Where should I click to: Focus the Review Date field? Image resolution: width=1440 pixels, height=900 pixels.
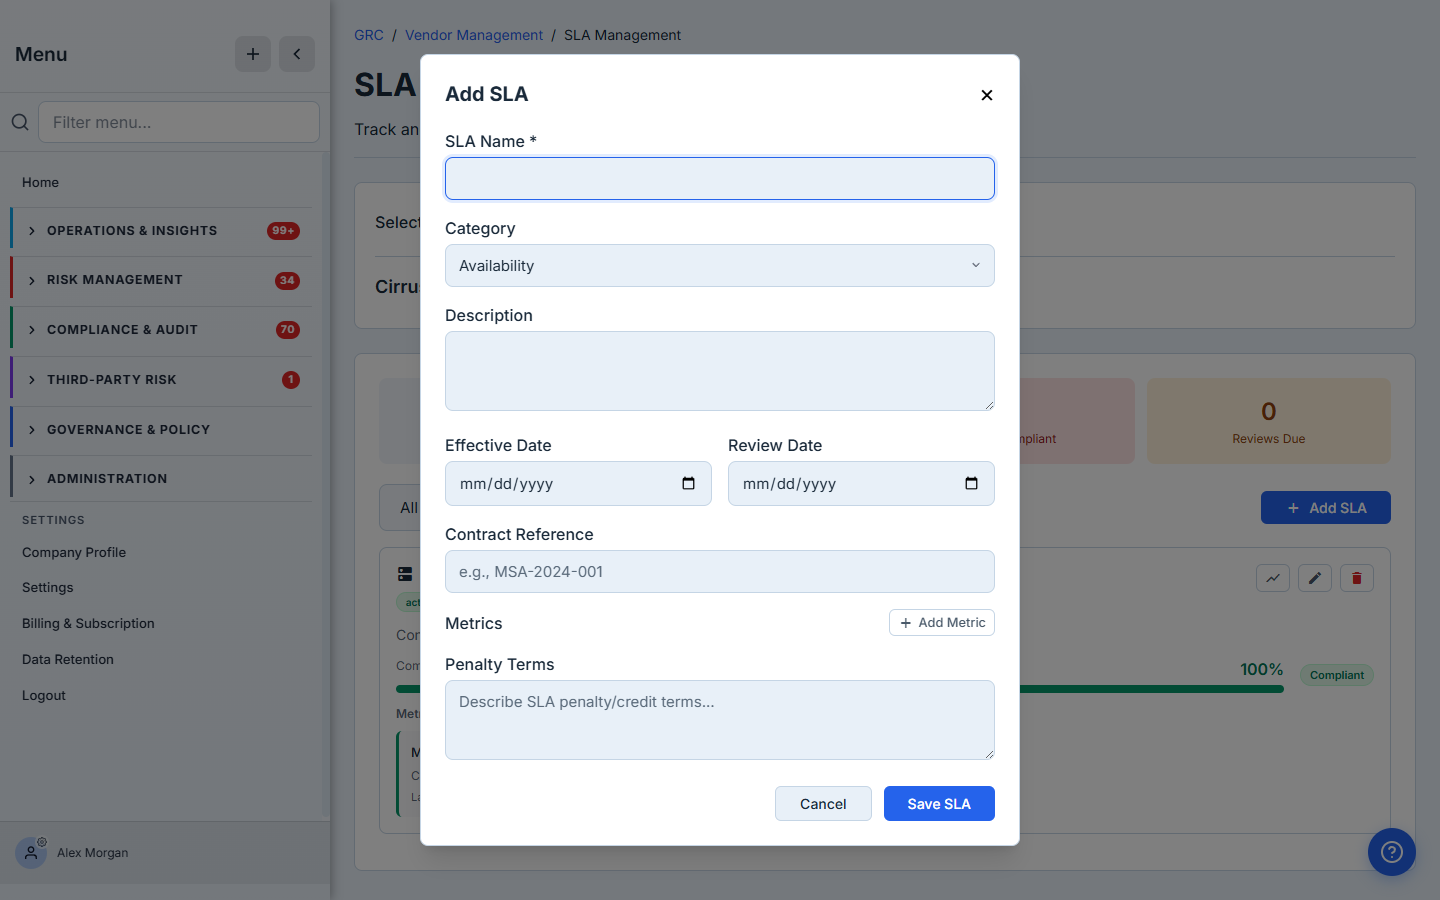coord(861,484)
